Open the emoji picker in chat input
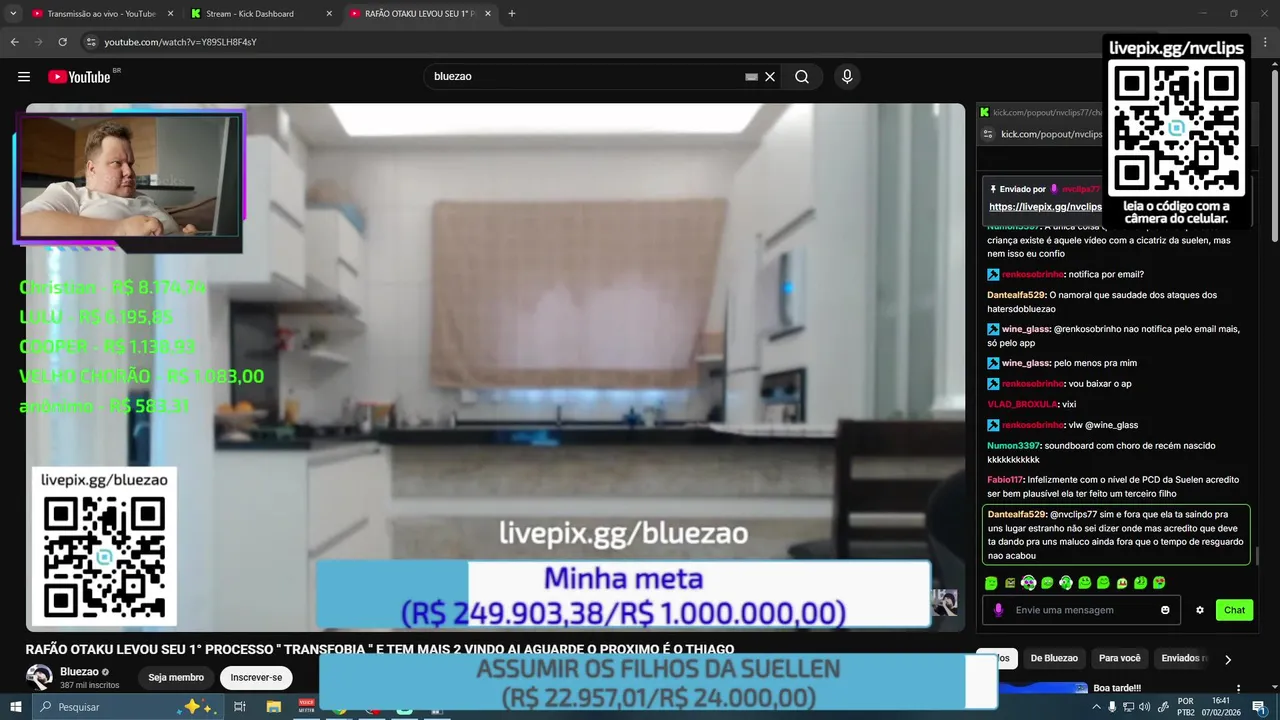This screenshot has width=1280, height=720. (x=1165, y=610)
